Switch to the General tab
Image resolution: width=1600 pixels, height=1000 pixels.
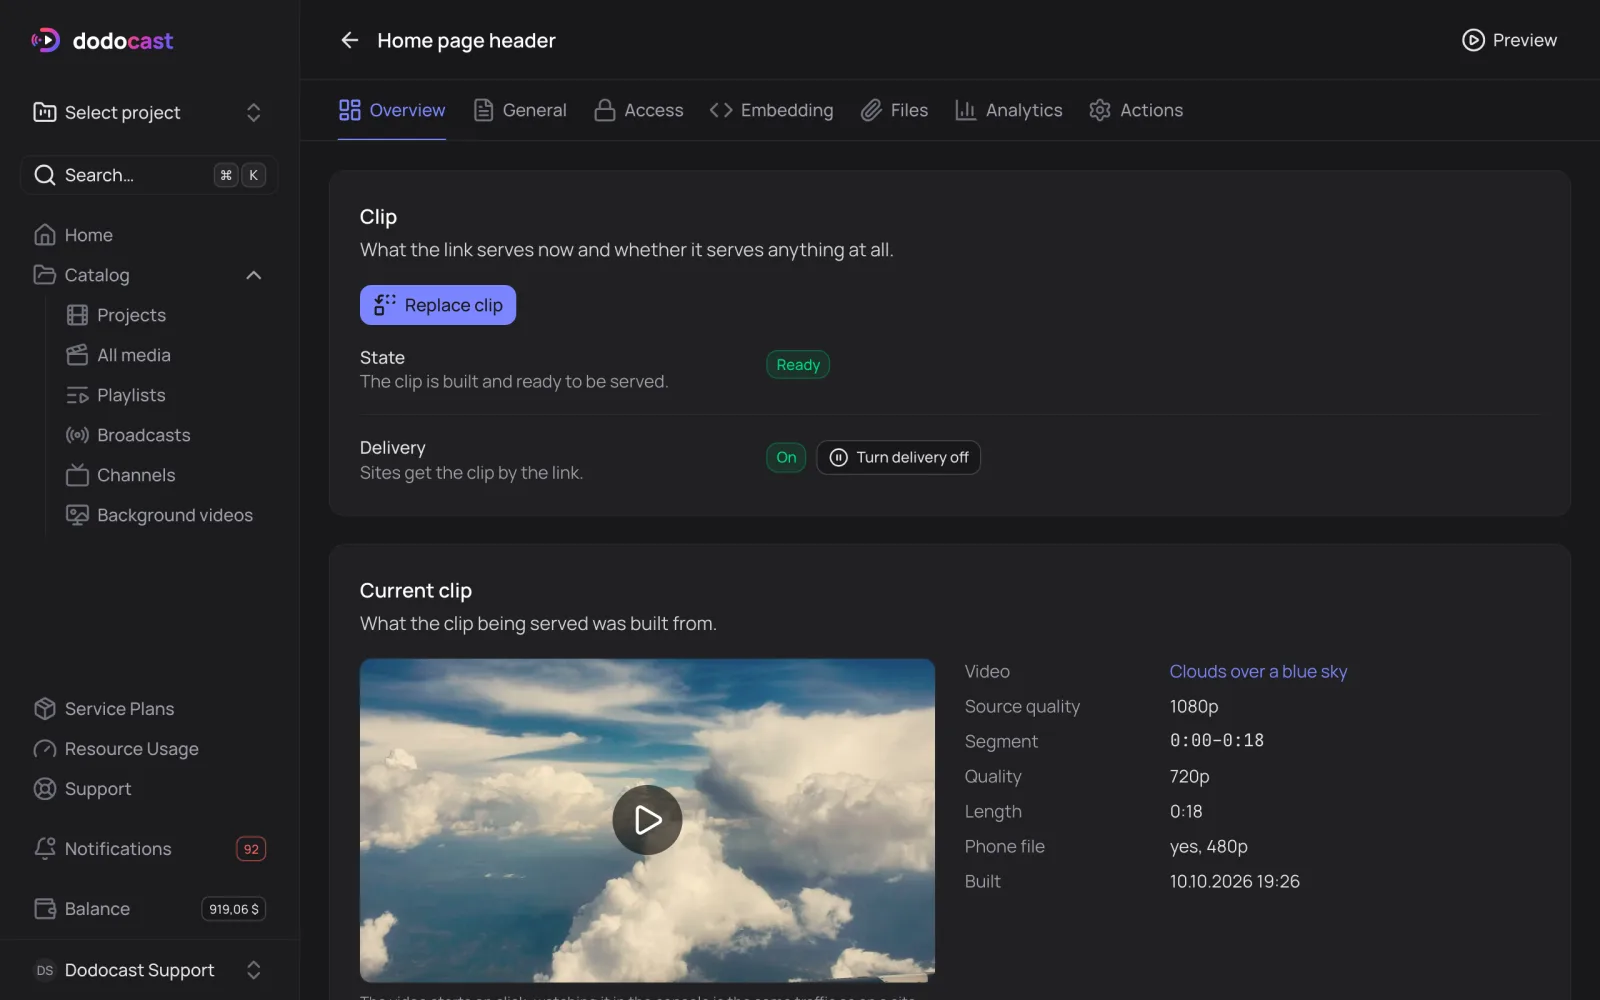point(520,110)
